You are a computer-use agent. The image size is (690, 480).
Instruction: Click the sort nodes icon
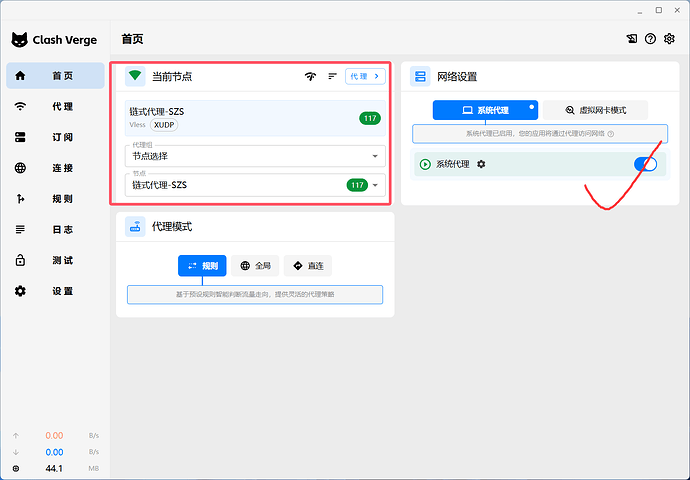[332, 77]
